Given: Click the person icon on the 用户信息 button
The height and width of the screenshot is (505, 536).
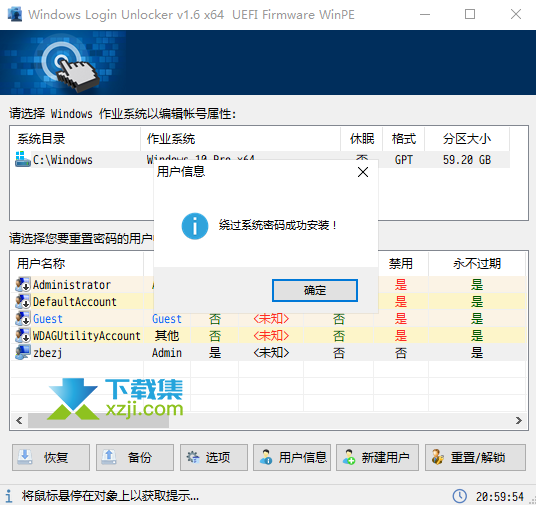Looking at the screenshot, I should click(x=266, y=457).
